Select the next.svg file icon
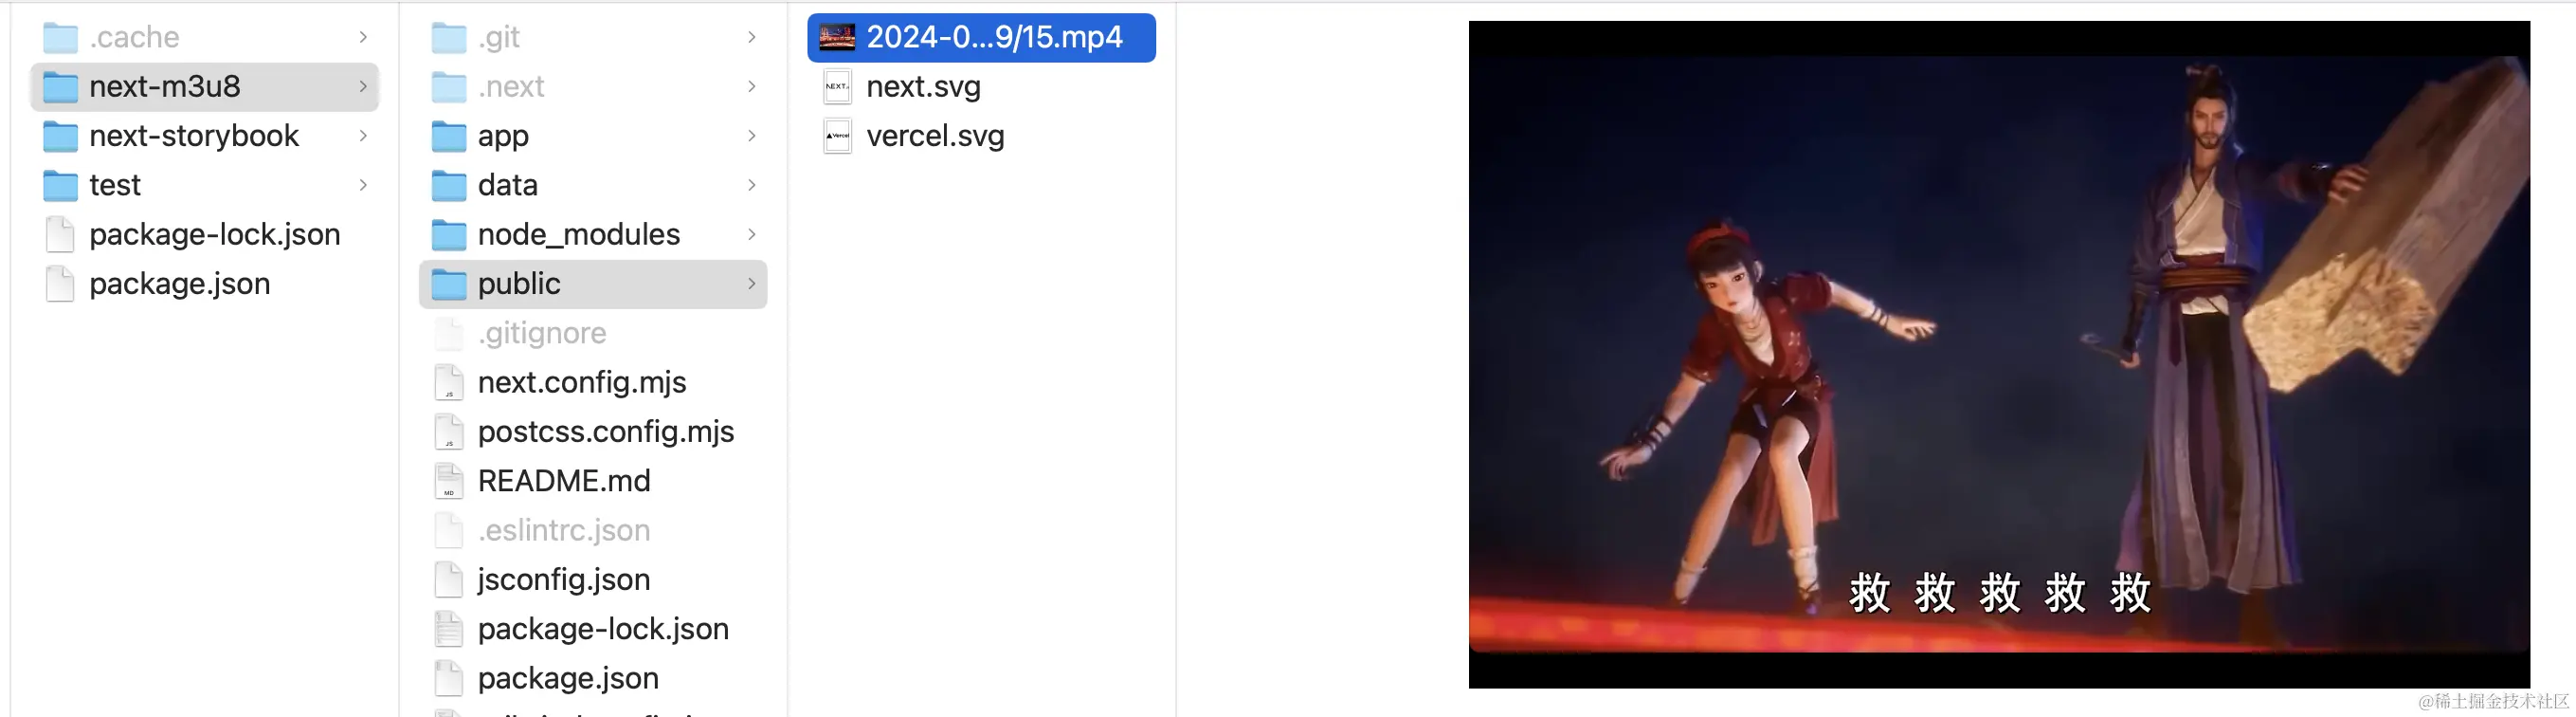The width and height of the screenshot is (2576, 717). [837, 87]
